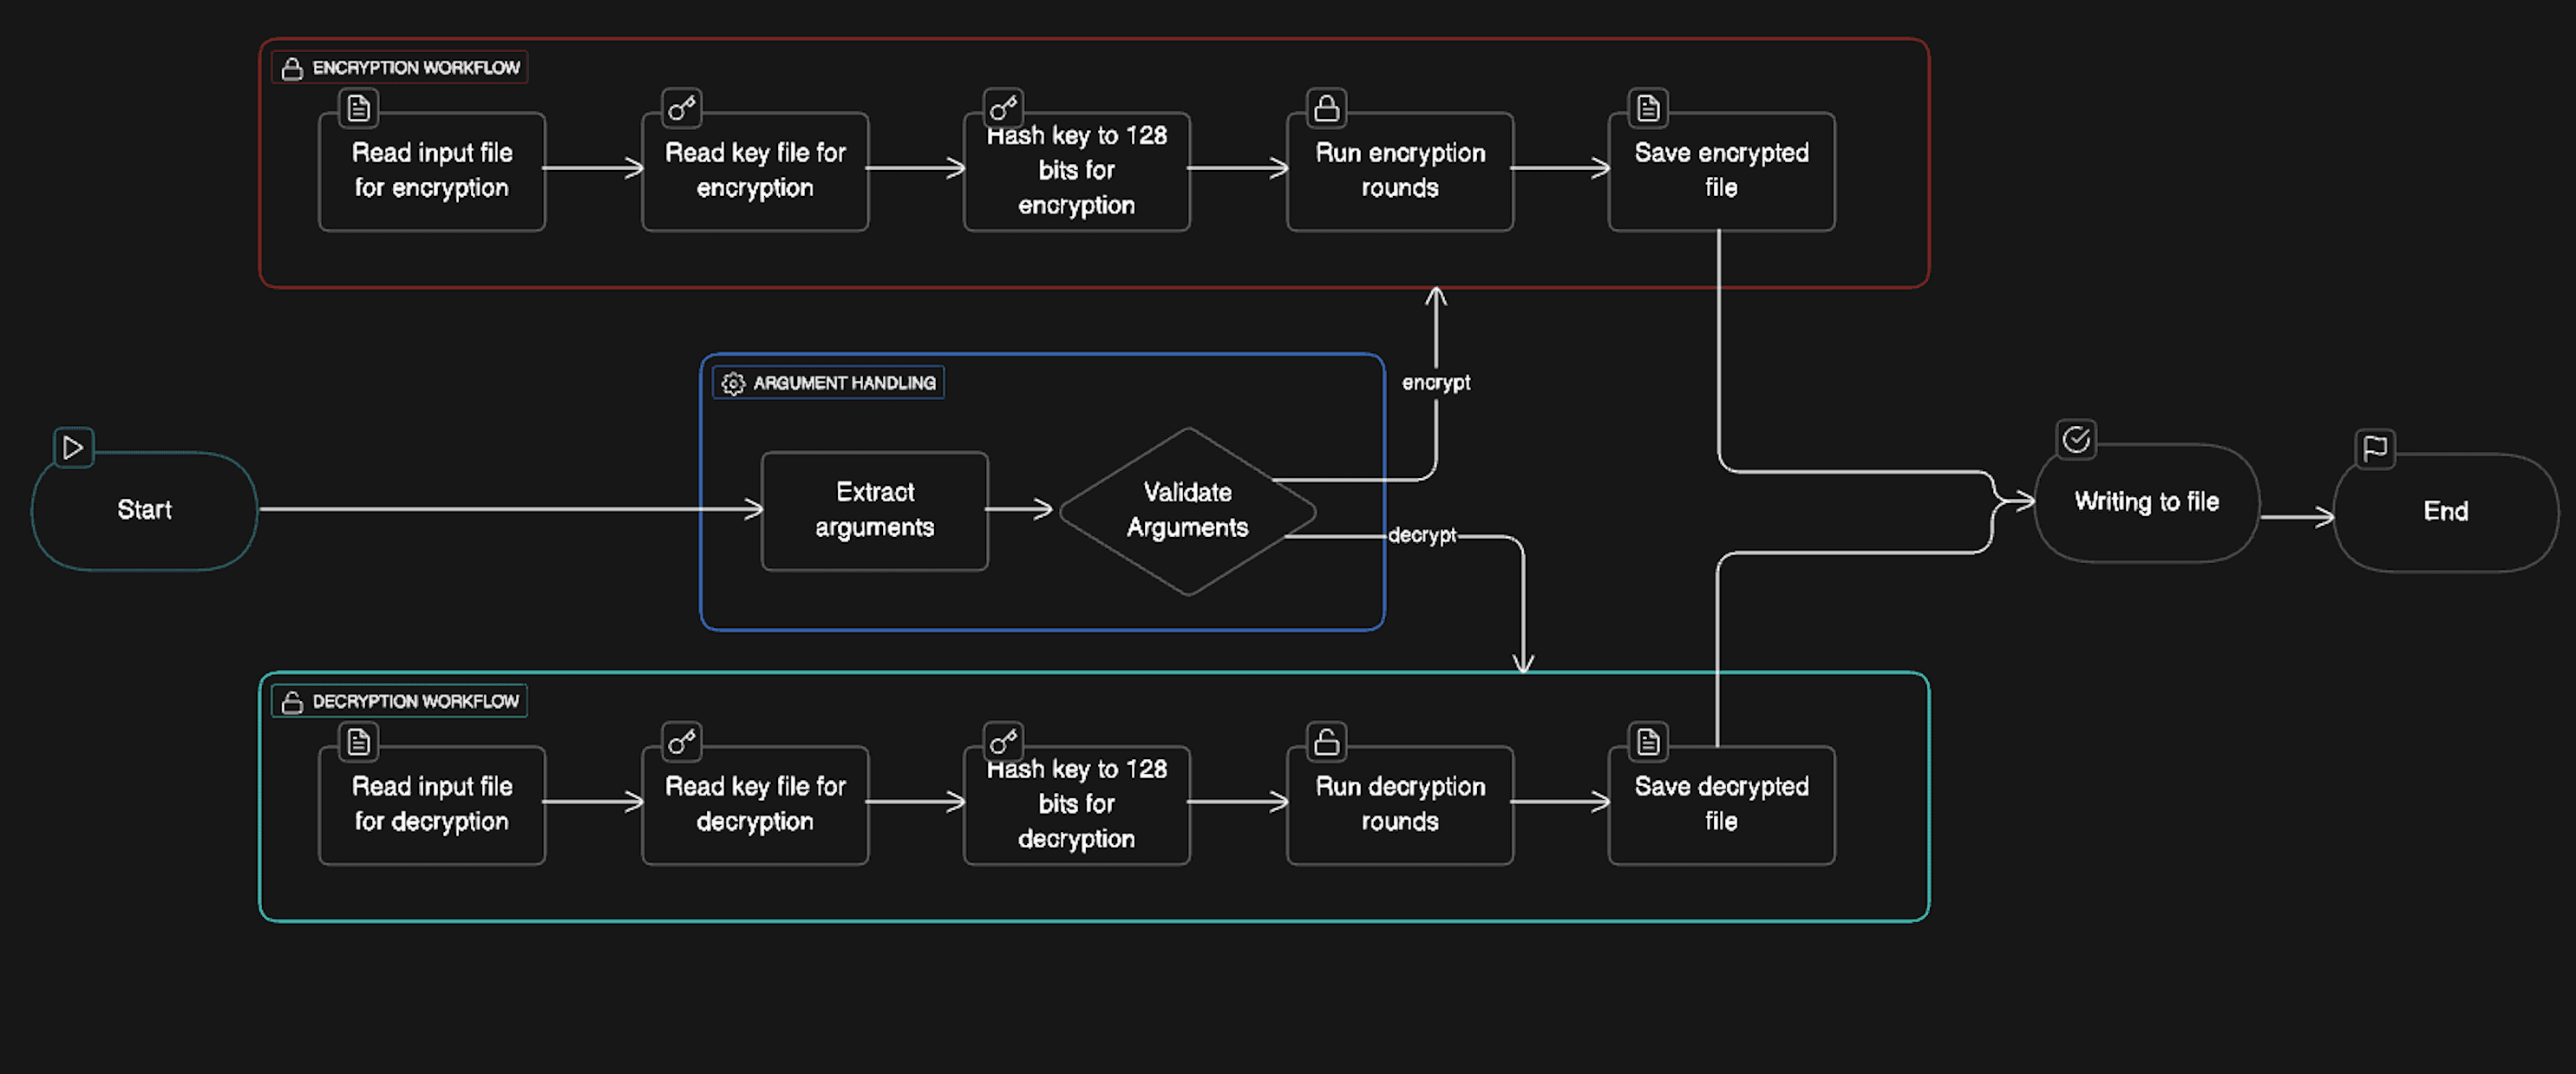The image size is (2576, 1074).
Task: Select the Encryption Workflow group label
Action: (x=415, y=68)
